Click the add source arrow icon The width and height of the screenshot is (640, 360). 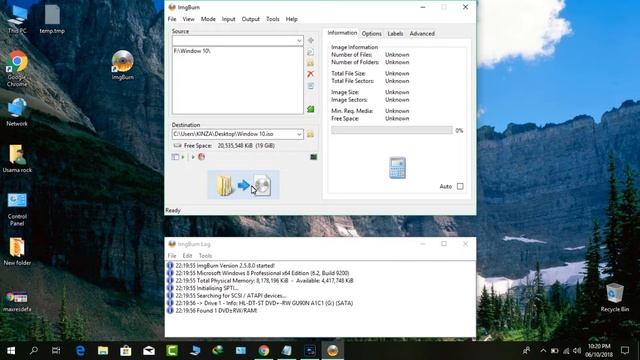point(311,40)
